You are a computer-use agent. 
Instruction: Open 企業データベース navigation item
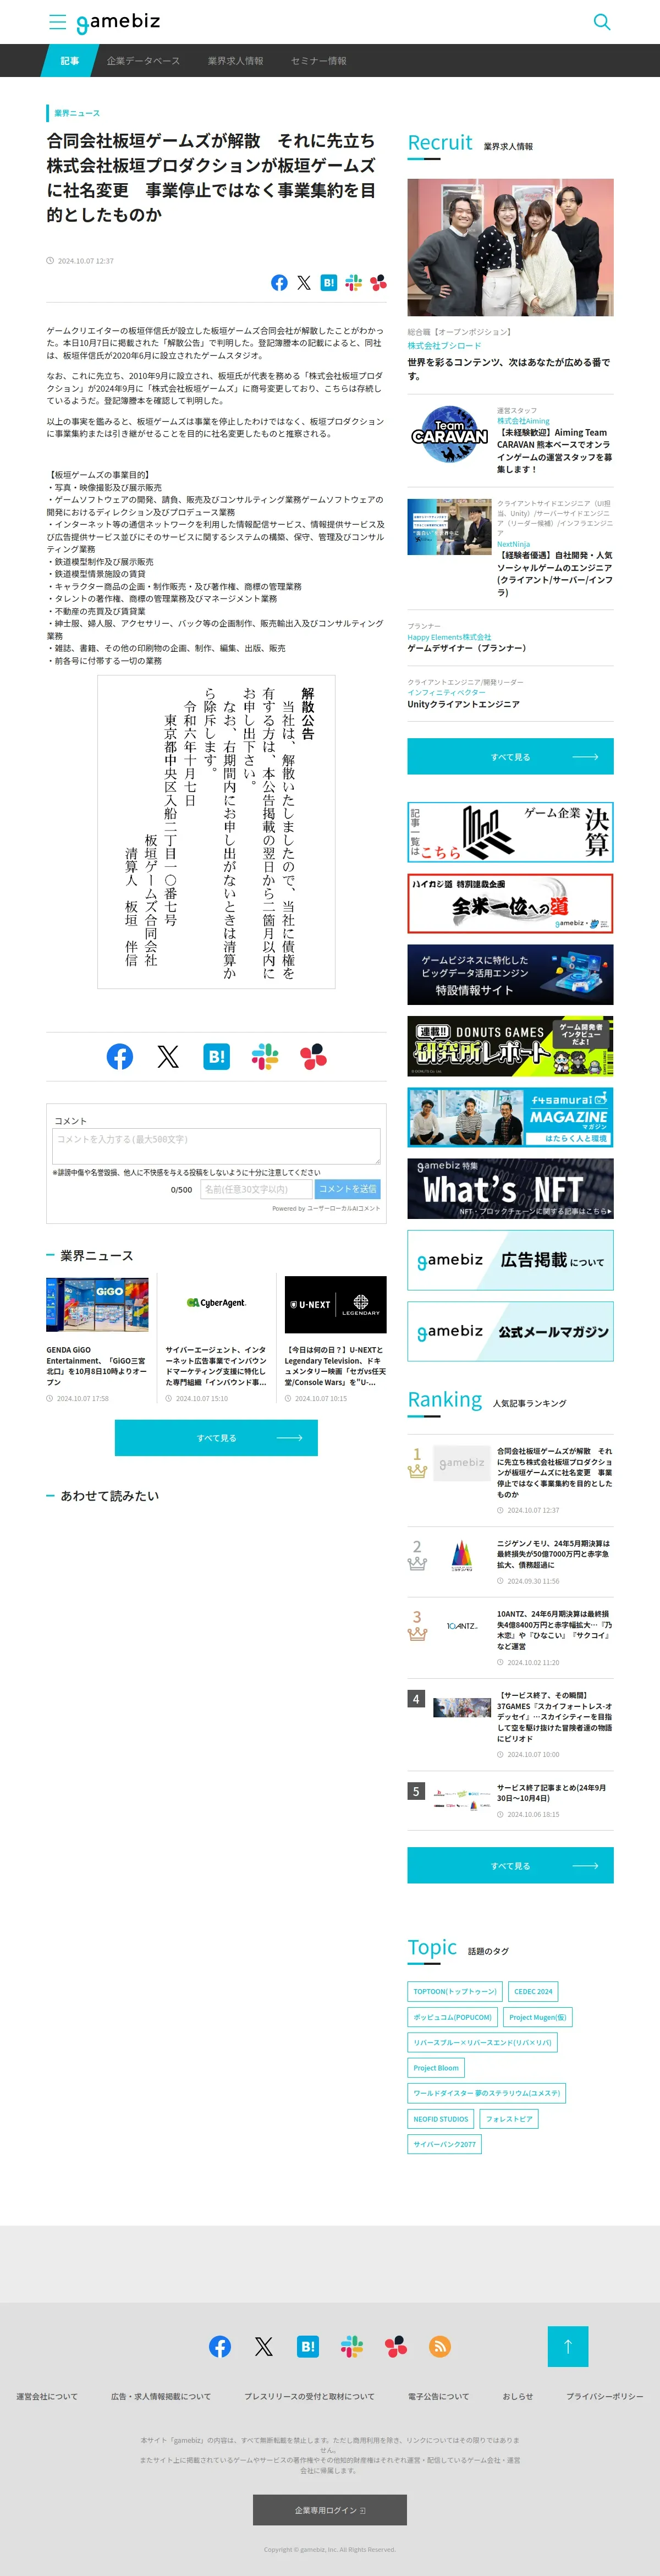[143, 61]
